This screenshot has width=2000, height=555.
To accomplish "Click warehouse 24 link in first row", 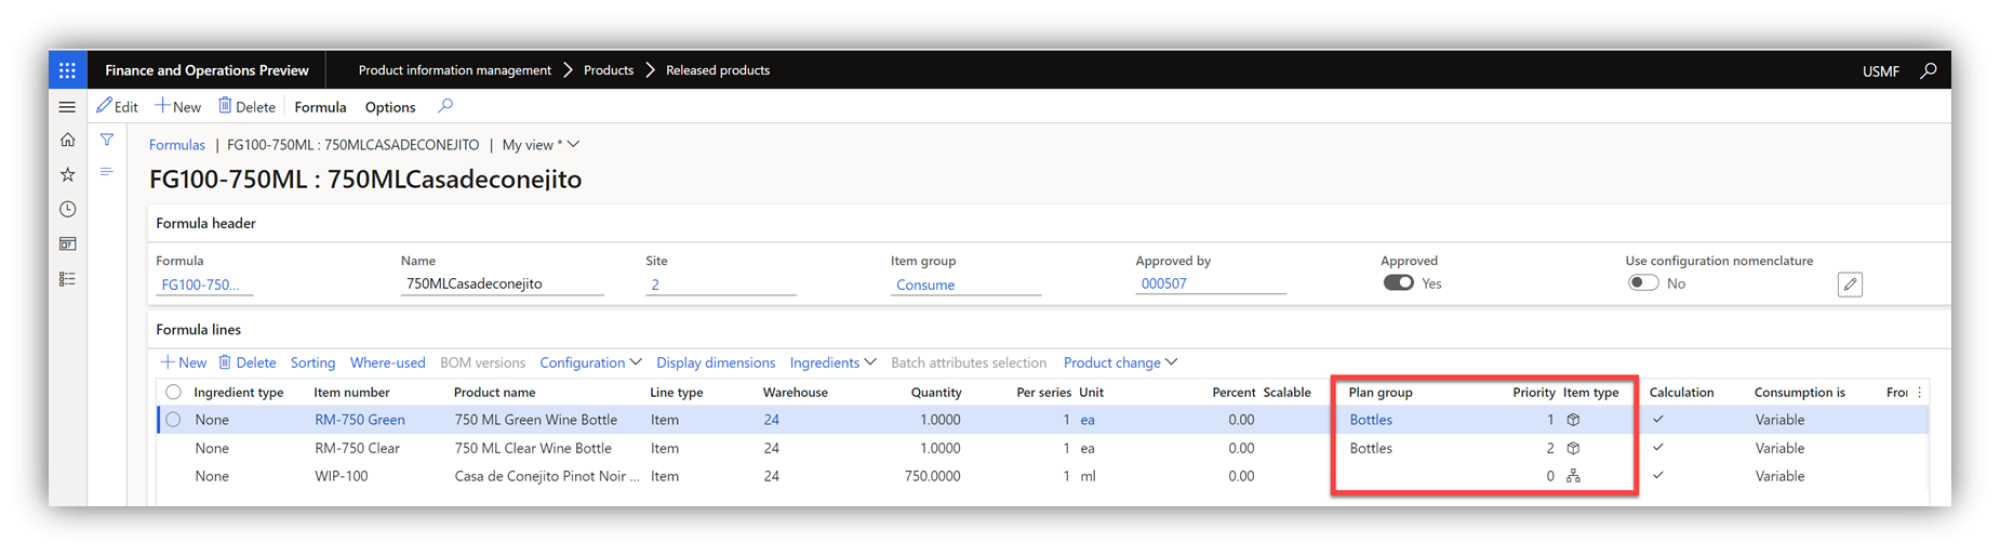I will click(x=771, y=420).
